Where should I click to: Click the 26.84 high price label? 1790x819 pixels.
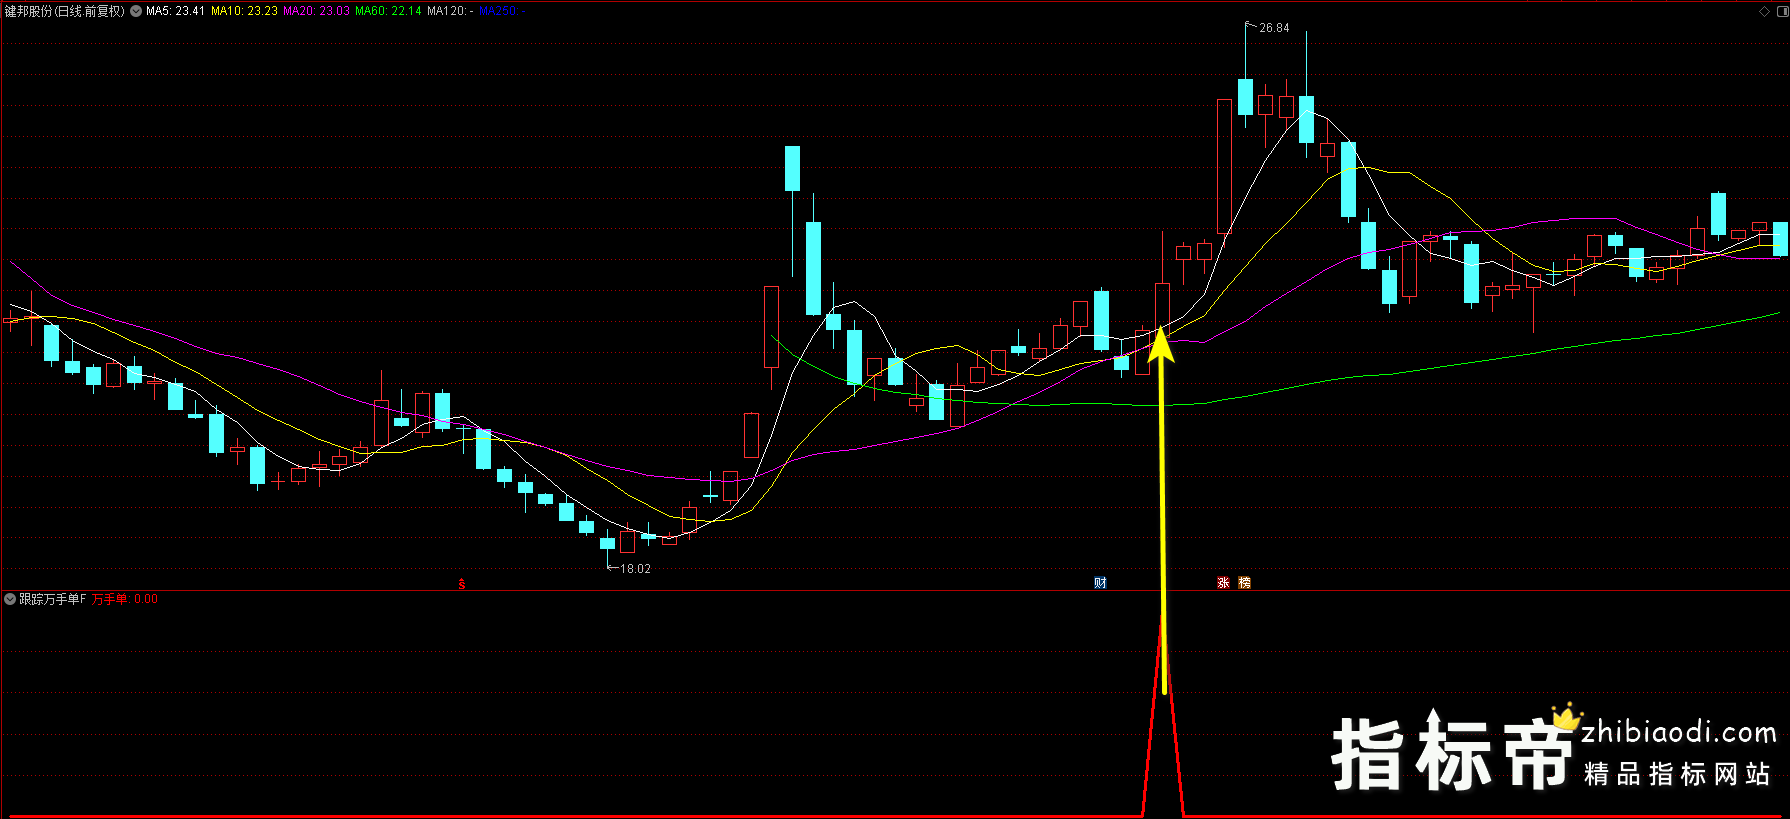pos(1273,28)
